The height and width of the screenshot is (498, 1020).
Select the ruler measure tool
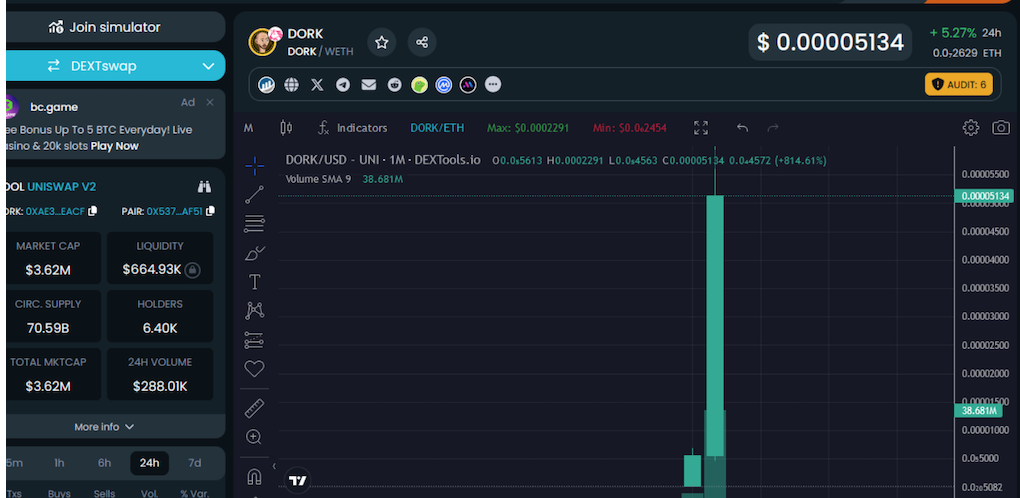(x=254, y=408)
